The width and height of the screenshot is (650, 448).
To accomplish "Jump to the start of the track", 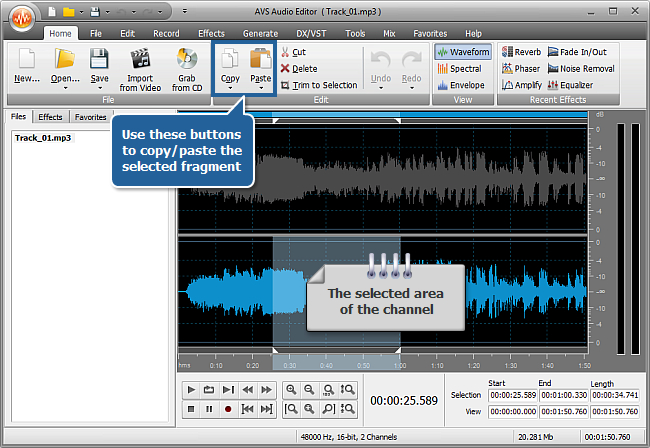I will pos(247,409).
